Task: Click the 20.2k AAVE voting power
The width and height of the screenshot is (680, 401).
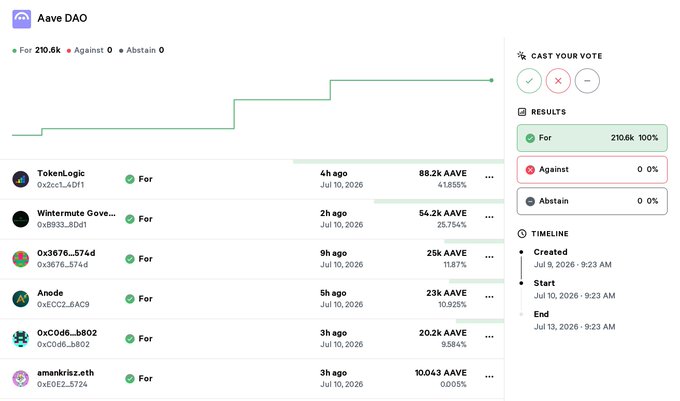Action: [443, 333]
